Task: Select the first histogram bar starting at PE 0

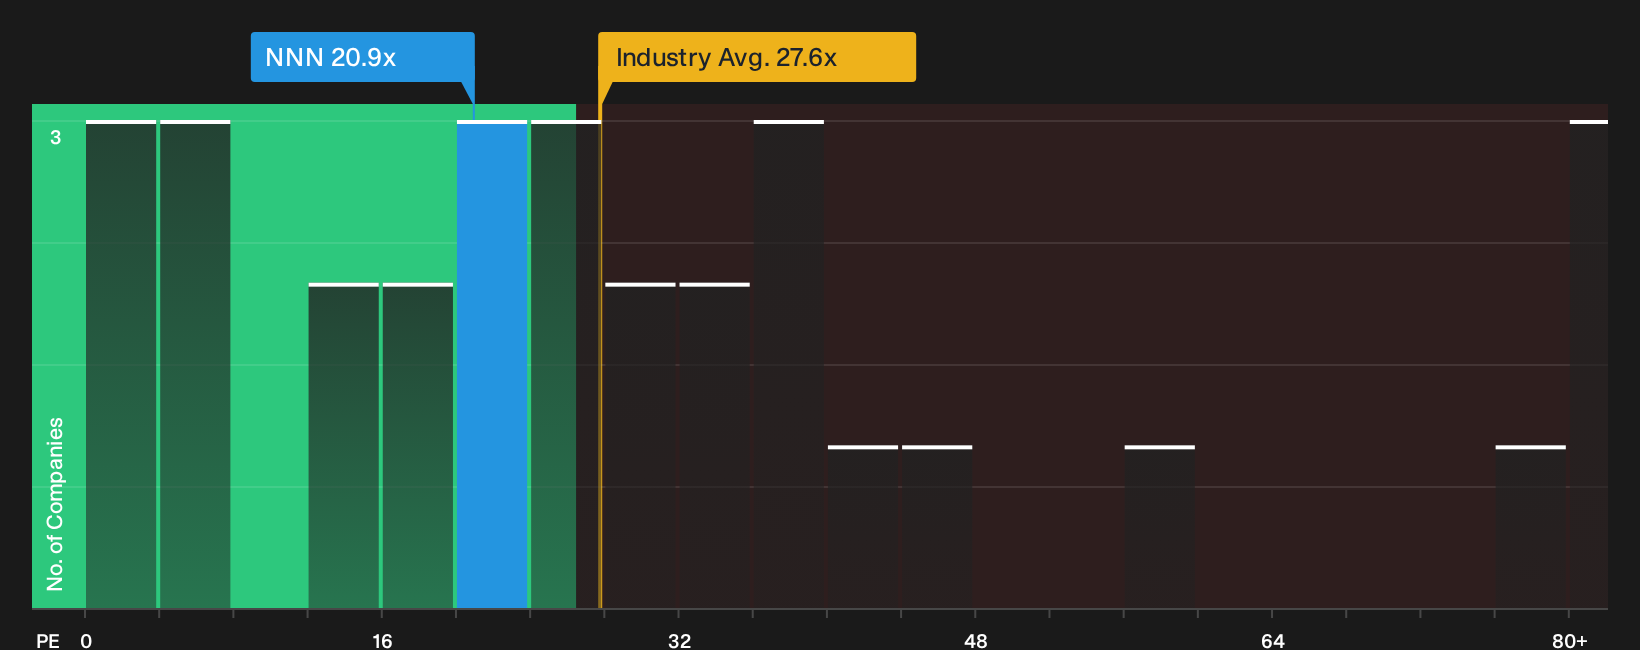Action: 121,365
